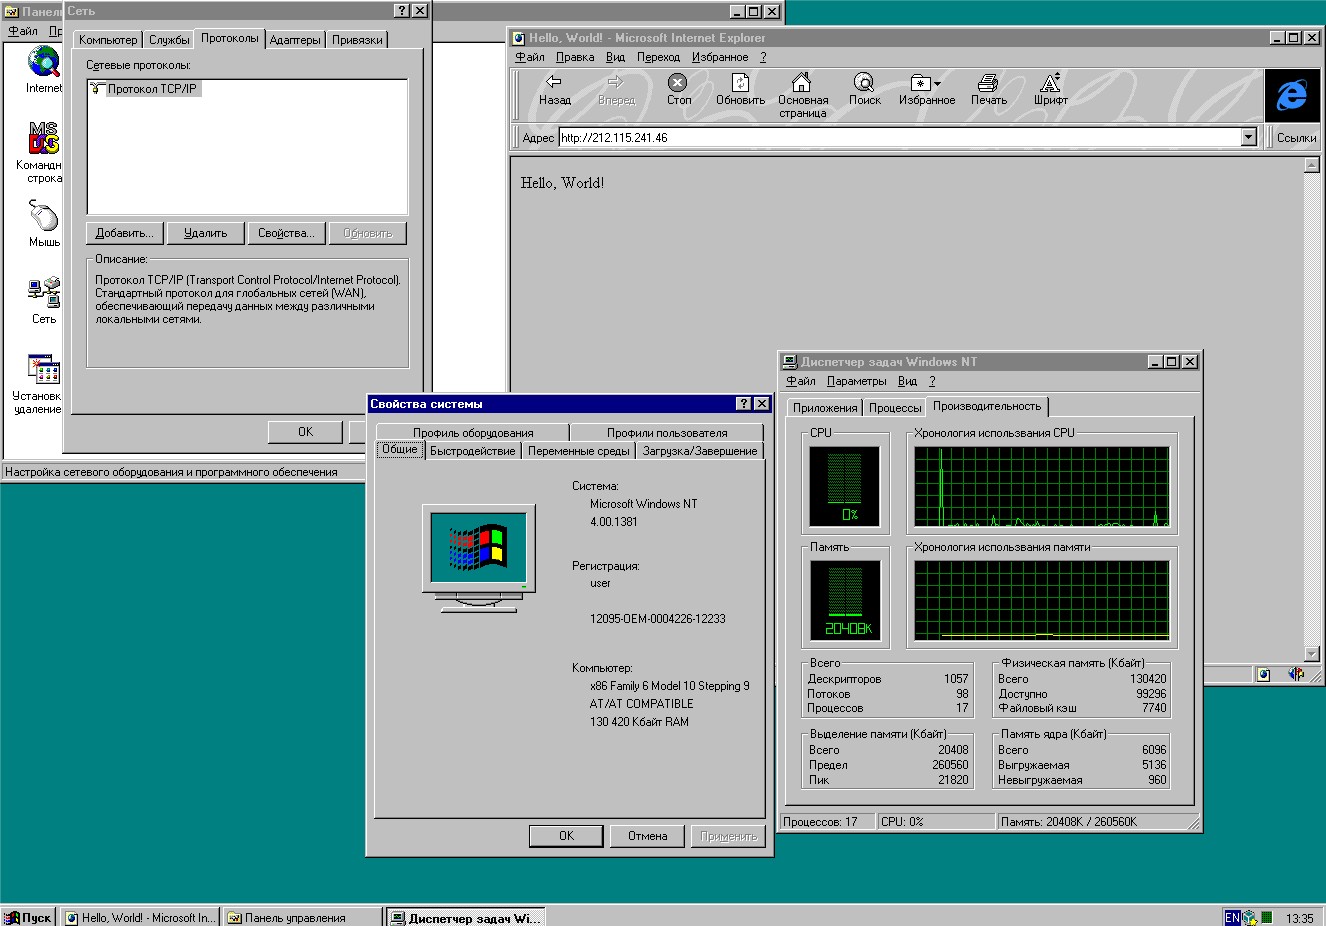Click the Назад (Back) toolbar icon in Internet Explorer
This screenshot has height=926, width=1326.
[554, 89]
